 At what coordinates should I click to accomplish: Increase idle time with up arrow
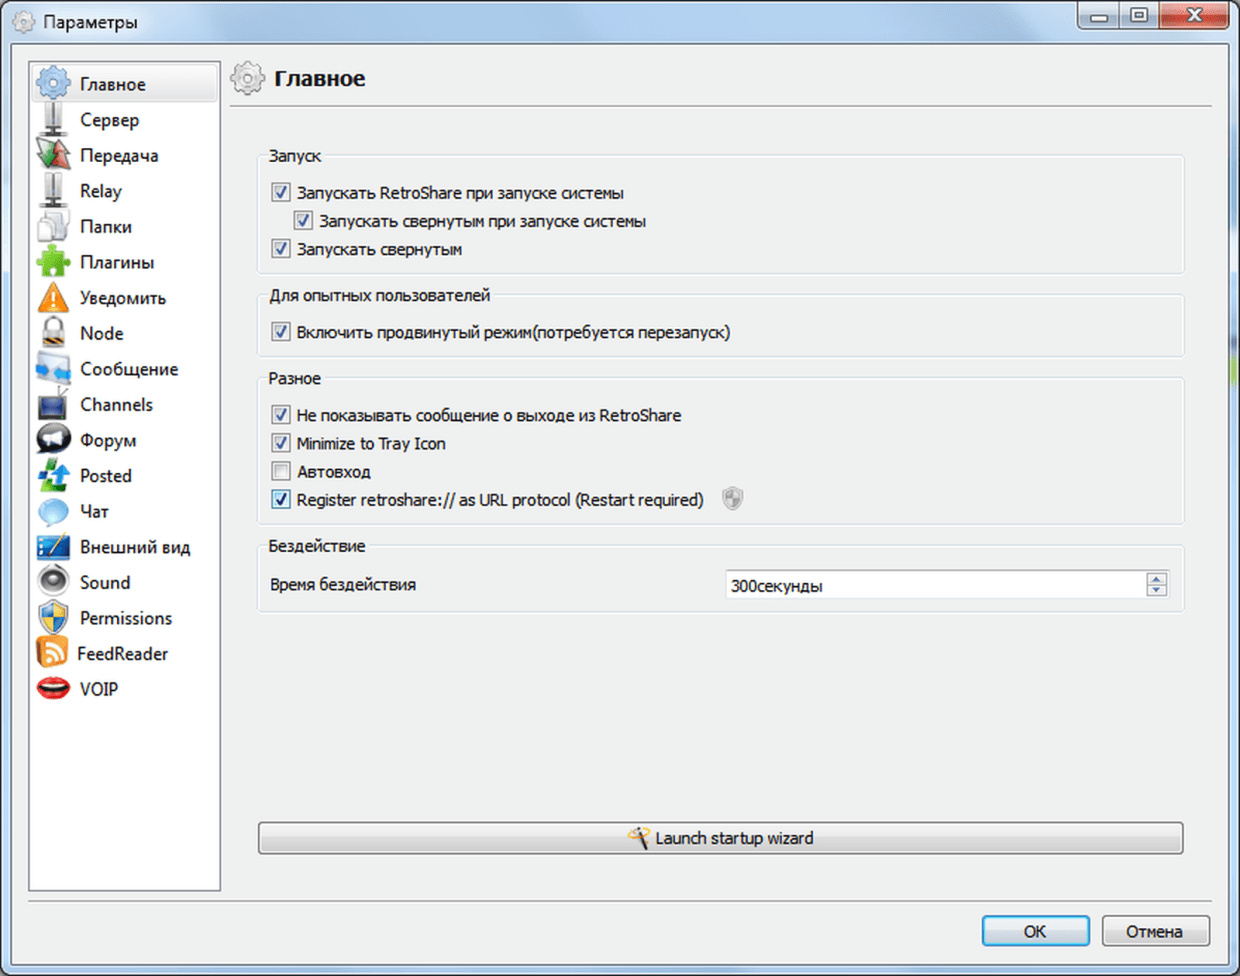coord(1157,579)
